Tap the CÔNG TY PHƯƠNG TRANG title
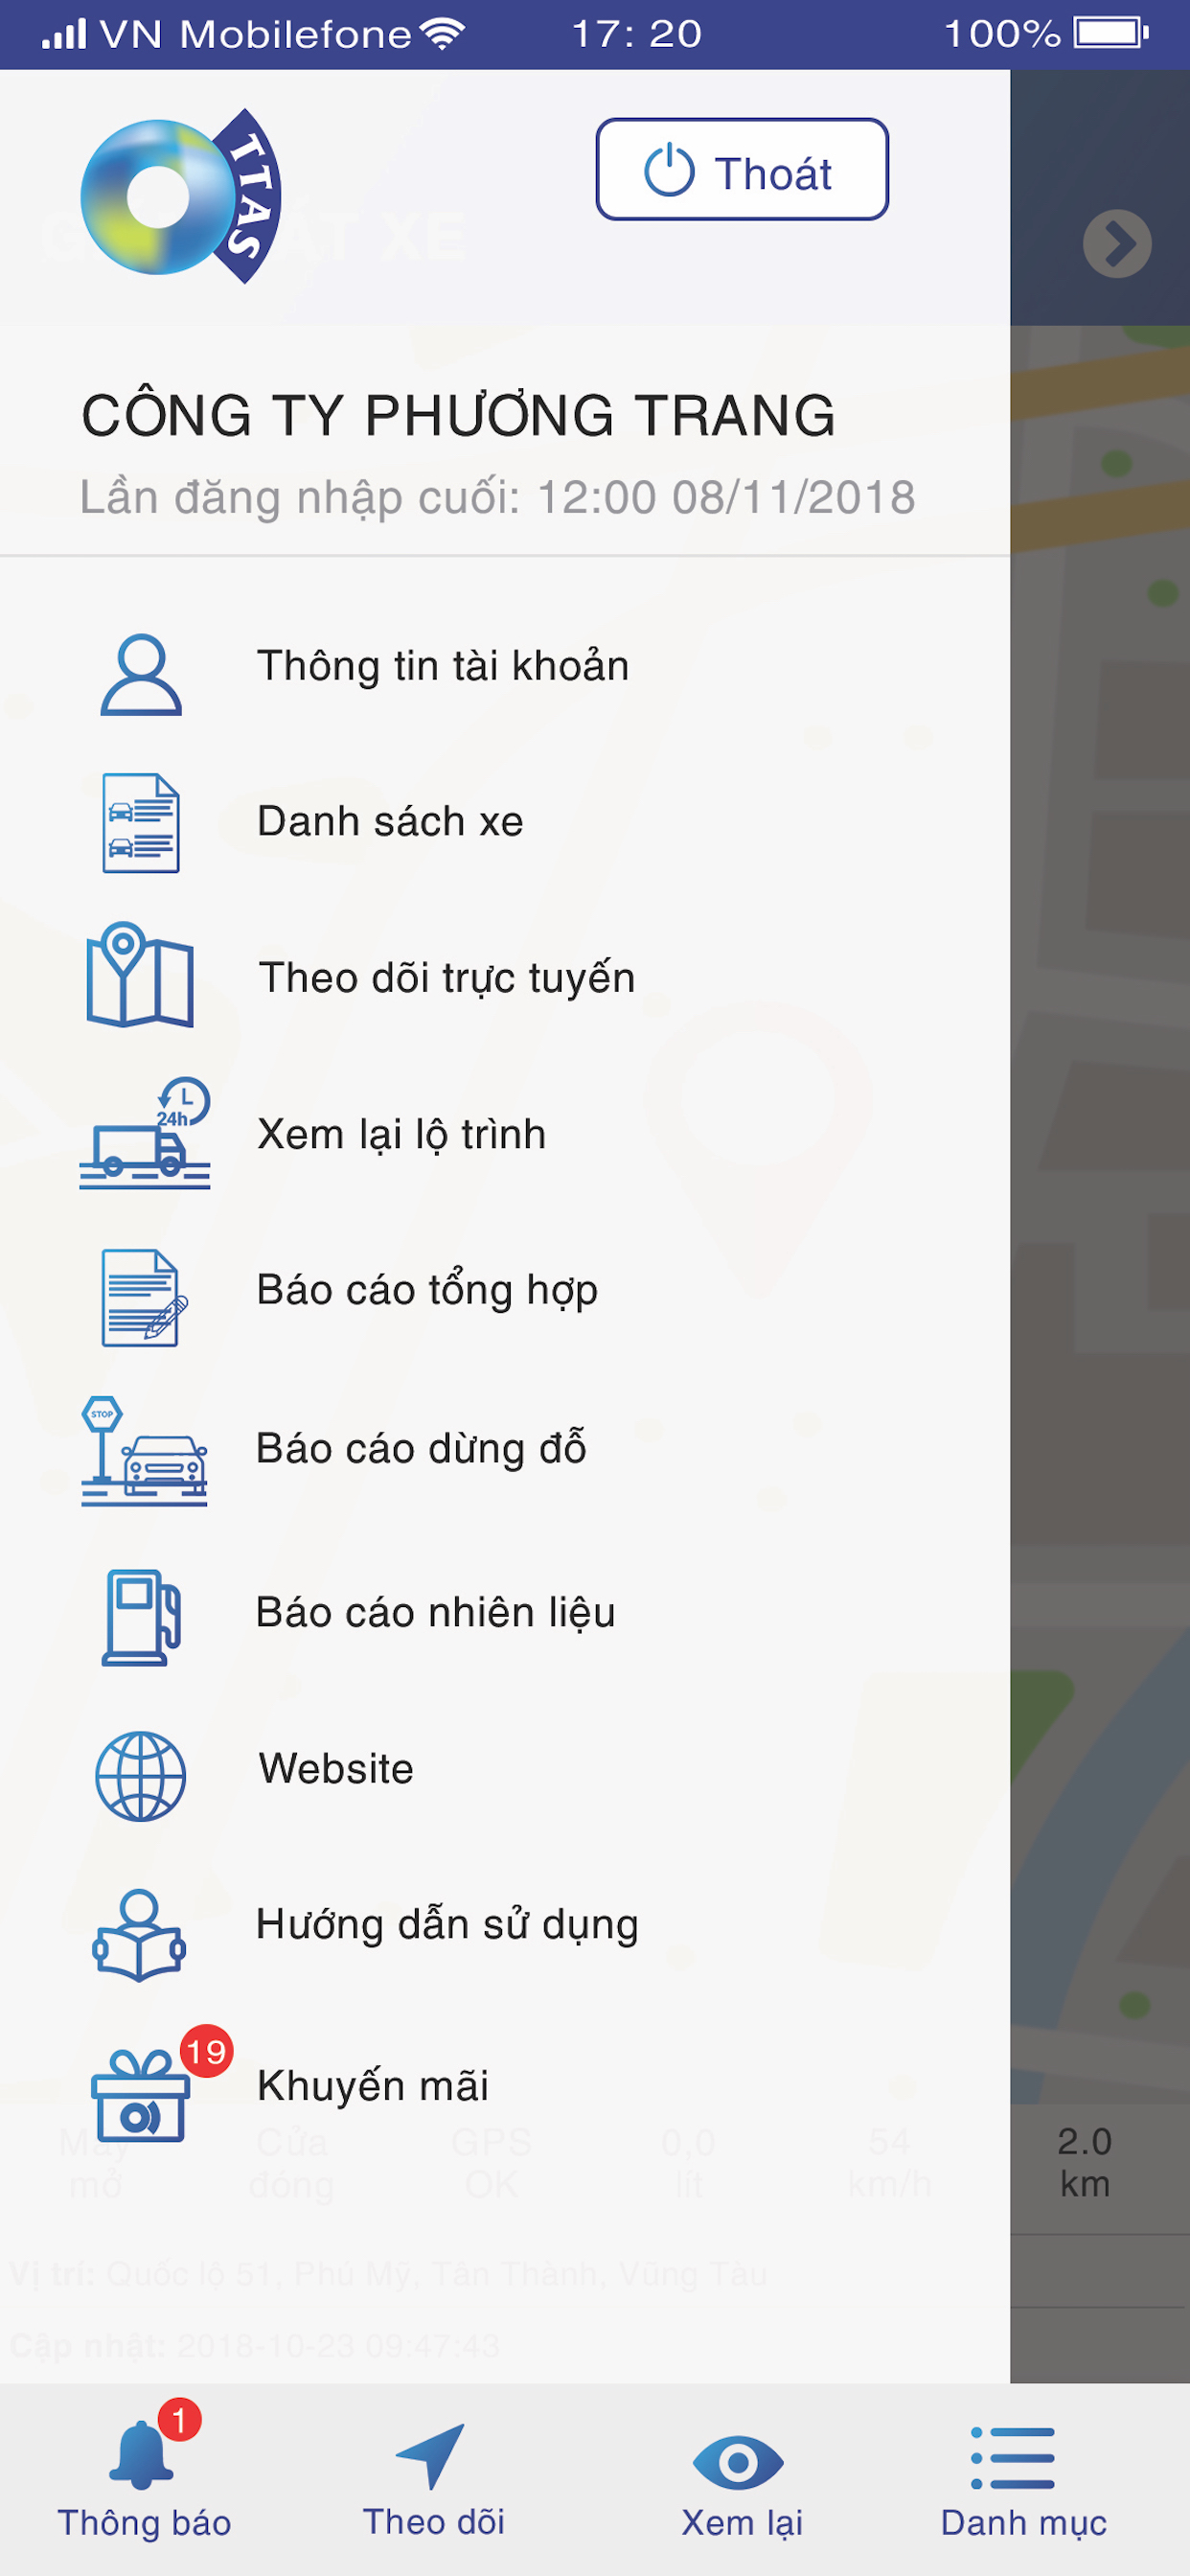Viewport: 1190px width, 2576px height. 458,415
